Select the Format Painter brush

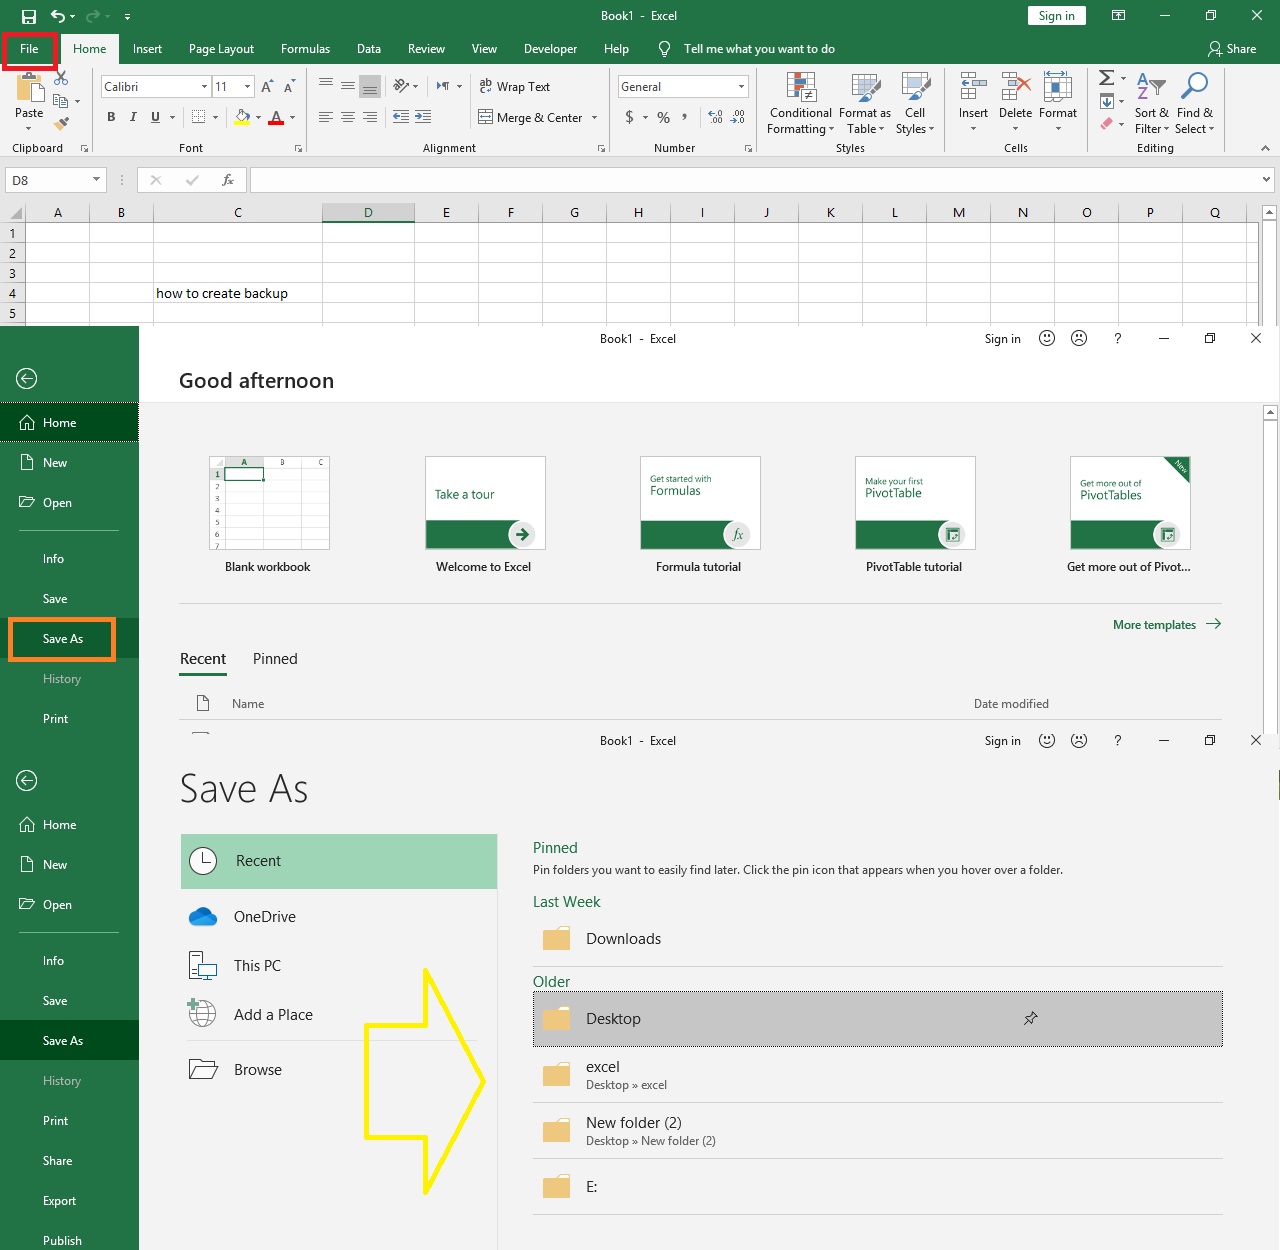click(61, 124)
